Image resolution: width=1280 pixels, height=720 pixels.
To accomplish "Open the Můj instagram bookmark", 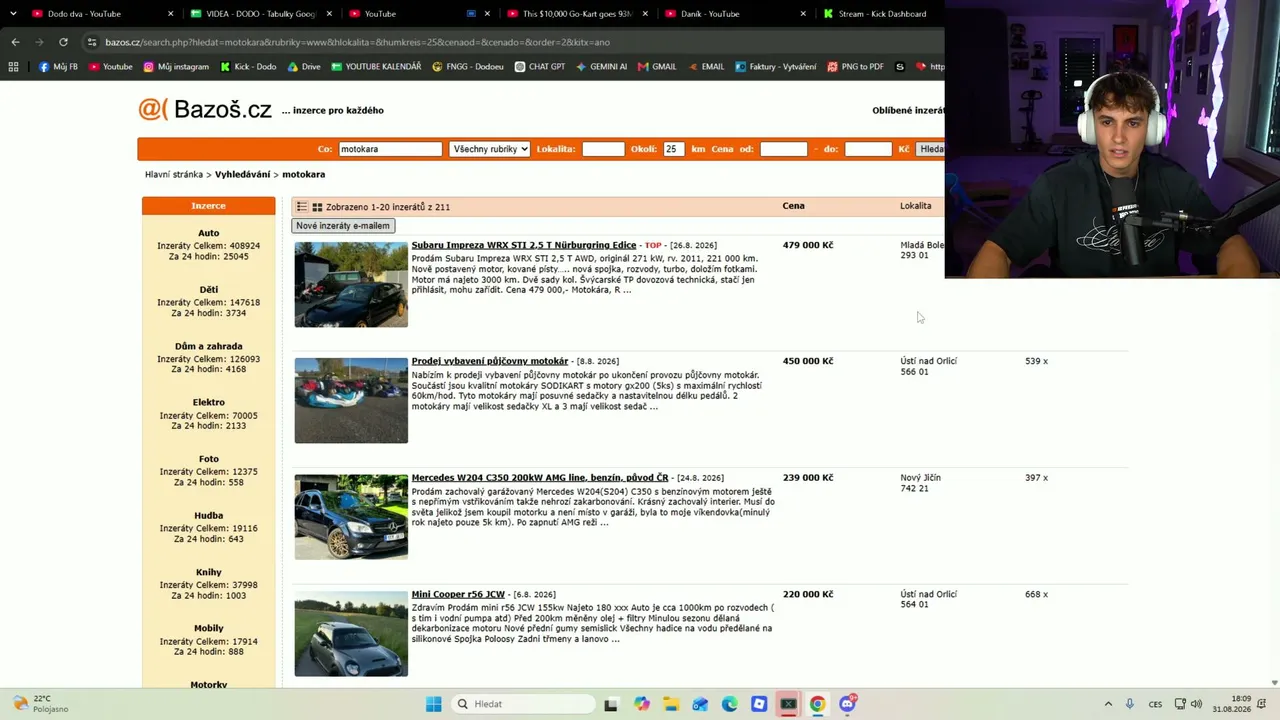I will [176, 67].
